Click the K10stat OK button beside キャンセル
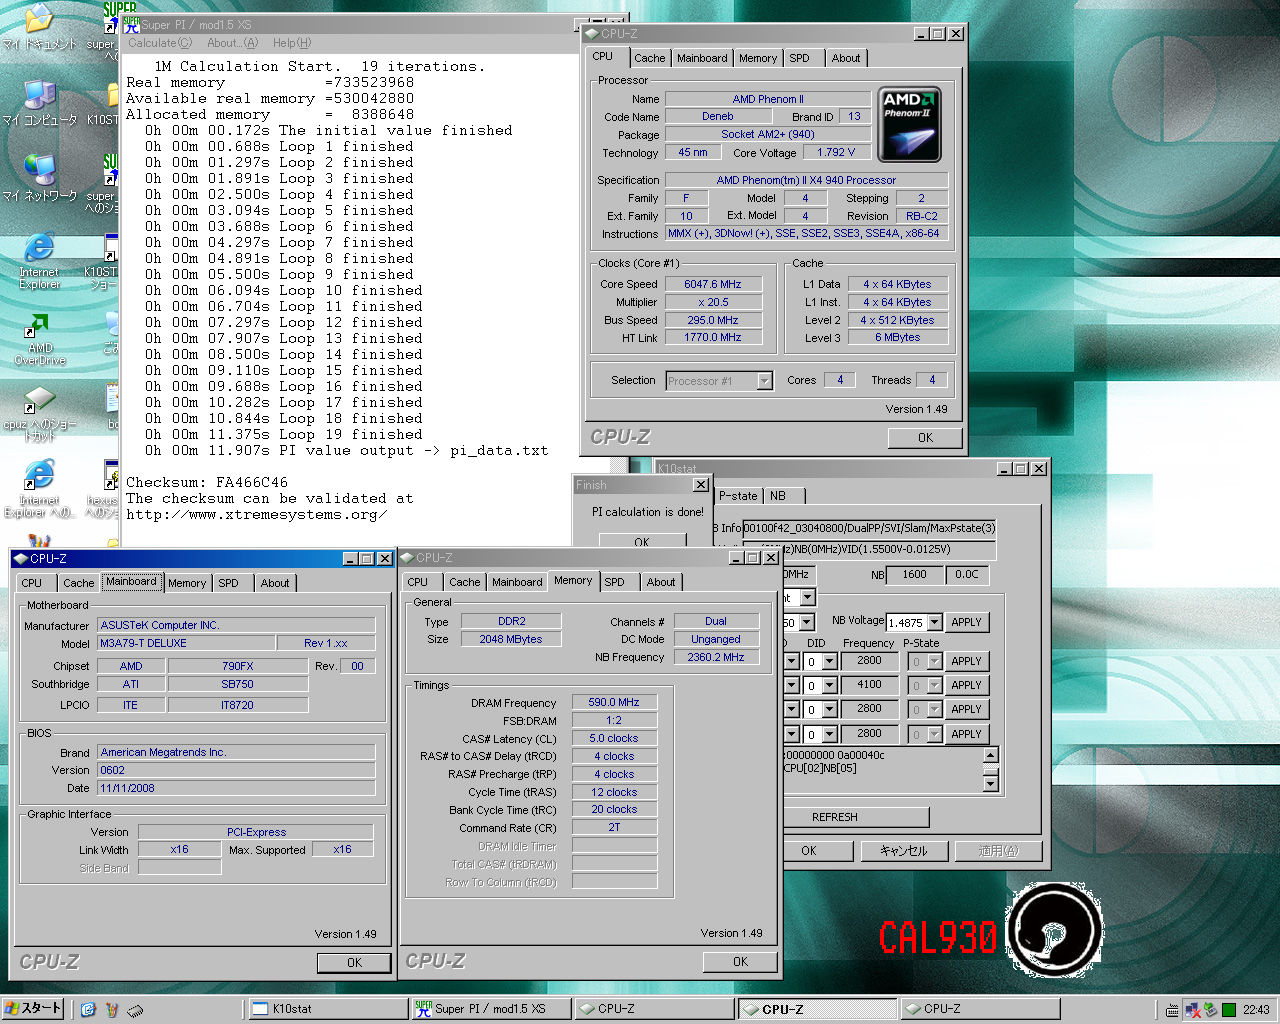 (809, 851)
